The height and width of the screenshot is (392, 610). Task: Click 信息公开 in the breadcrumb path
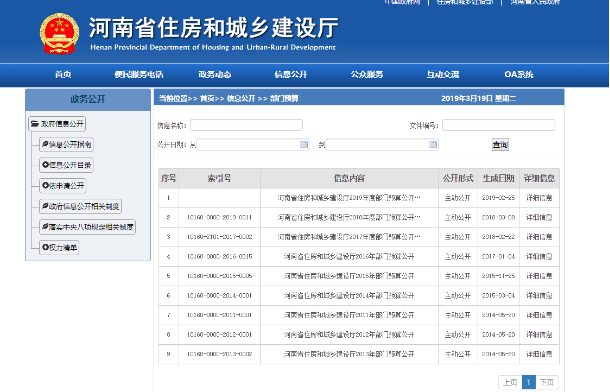(241, 99)
